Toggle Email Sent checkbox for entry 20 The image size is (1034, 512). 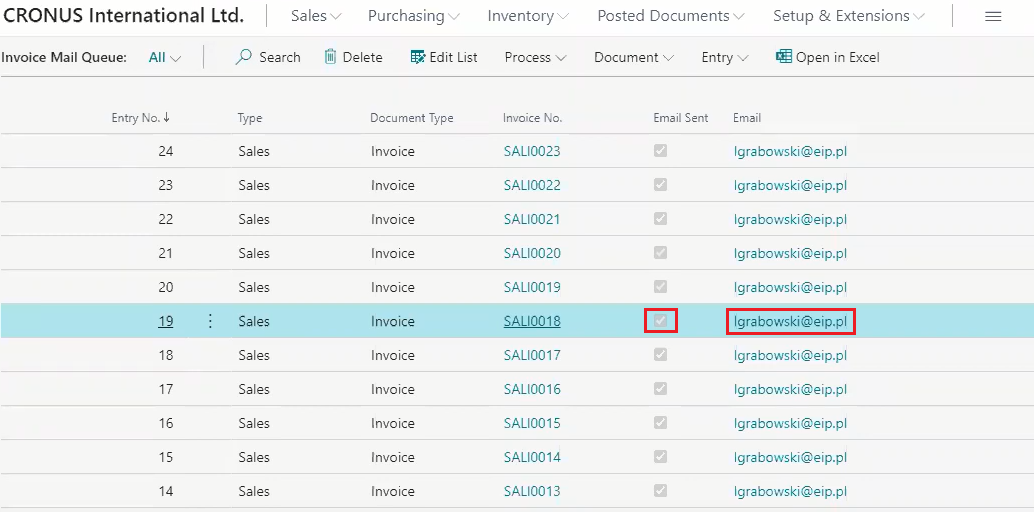660,287
